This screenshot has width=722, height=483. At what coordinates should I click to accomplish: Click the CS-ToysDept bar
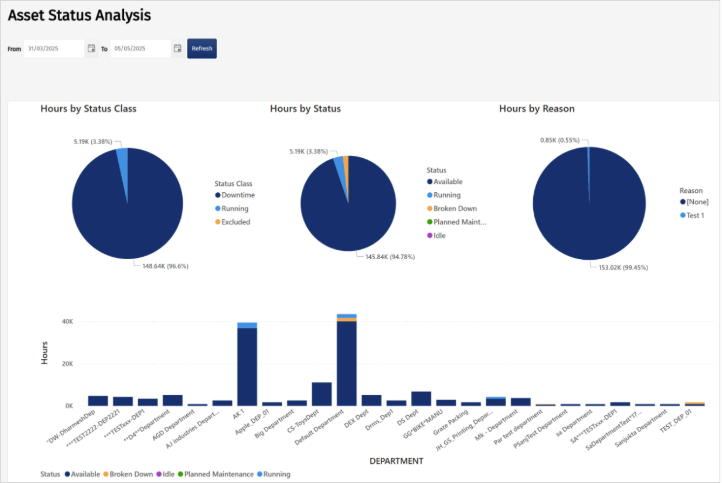pos(322,394)
